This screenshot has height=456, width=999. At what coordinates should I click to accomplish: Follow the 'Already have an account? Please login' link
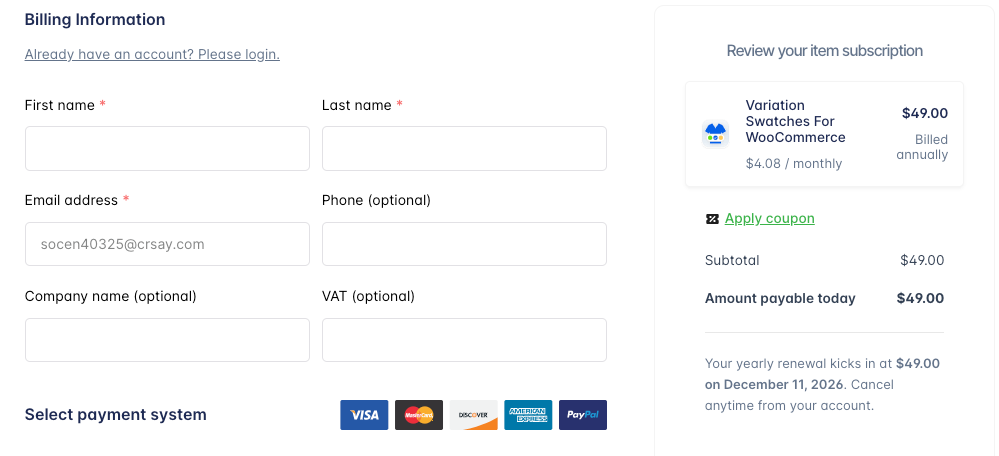coord(152,54)
